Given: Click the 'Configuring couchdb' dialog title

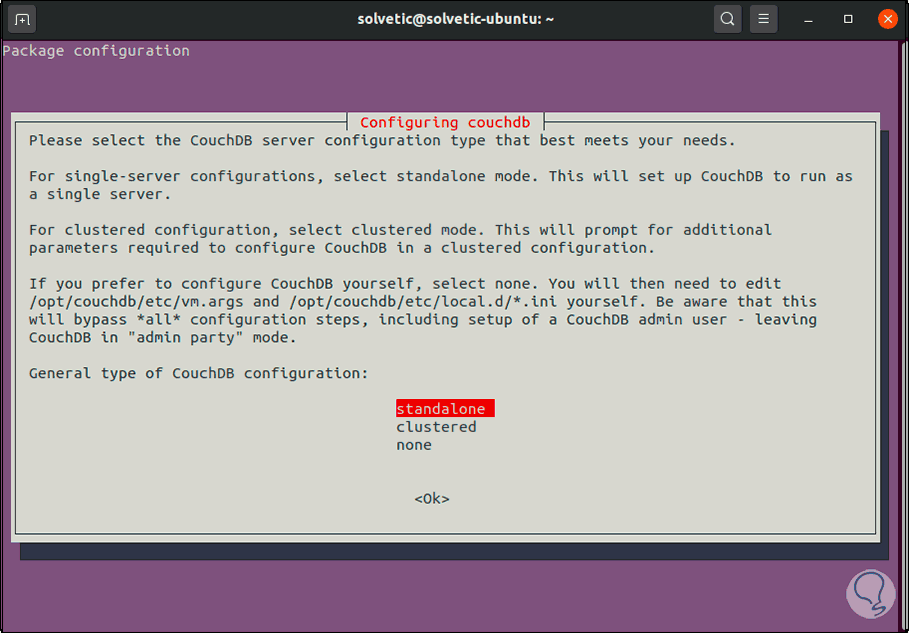Looking at the screenshot, I should pyautogui.click(x=445, y=122).
